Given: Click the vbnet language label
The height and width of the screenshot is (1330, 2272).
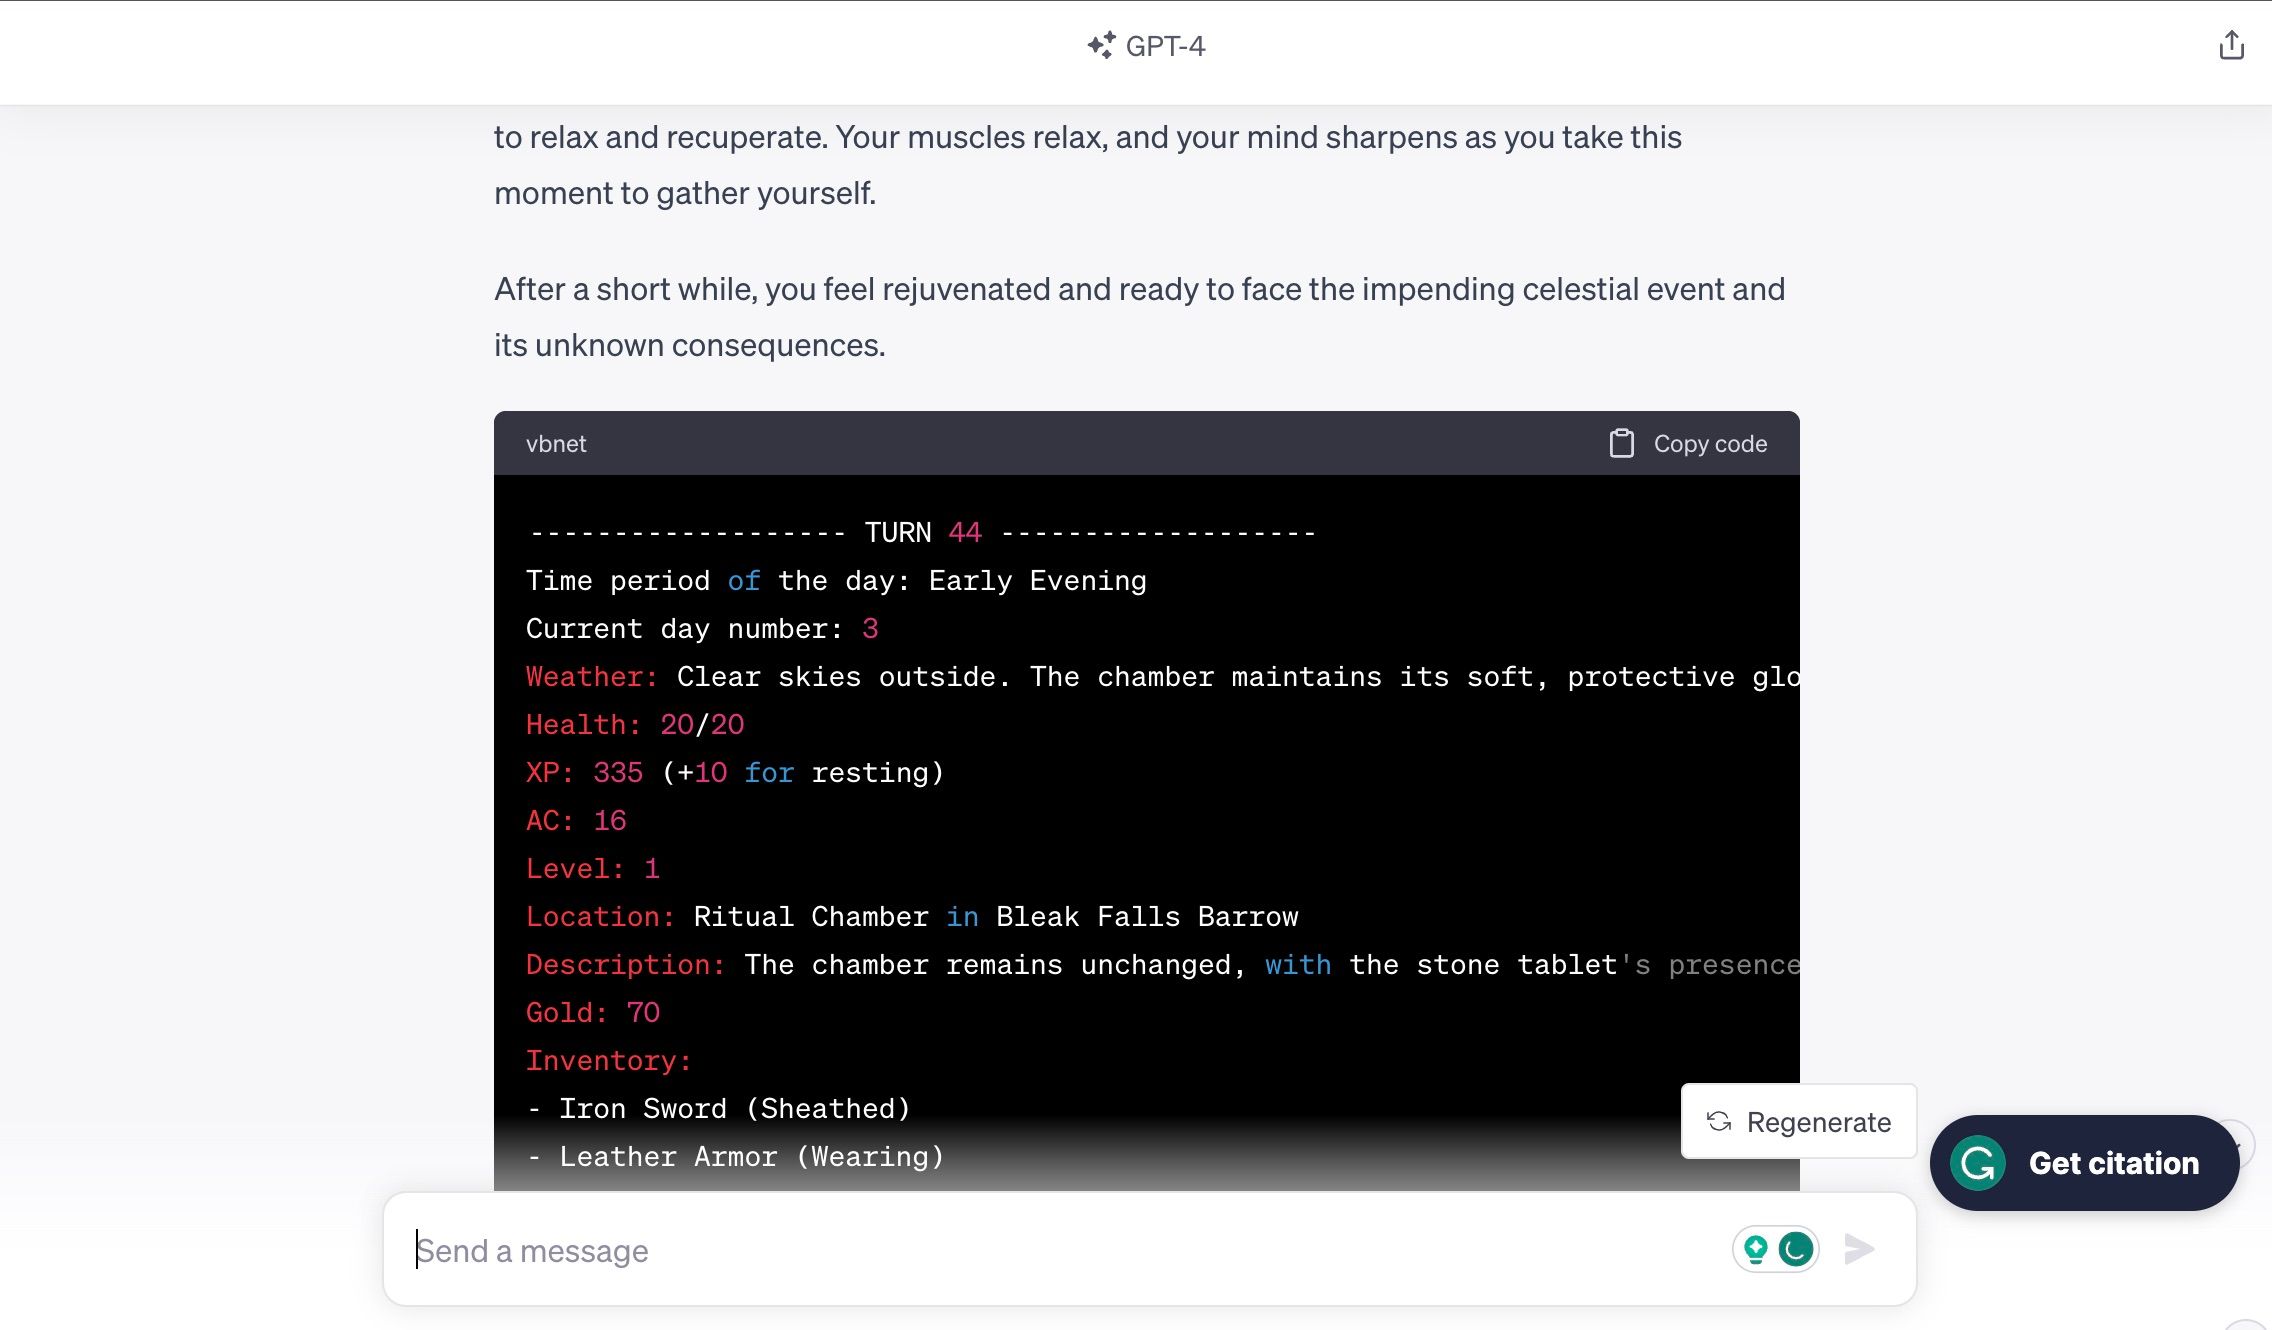Looking at the screenshot, I should tap(556, 443).
